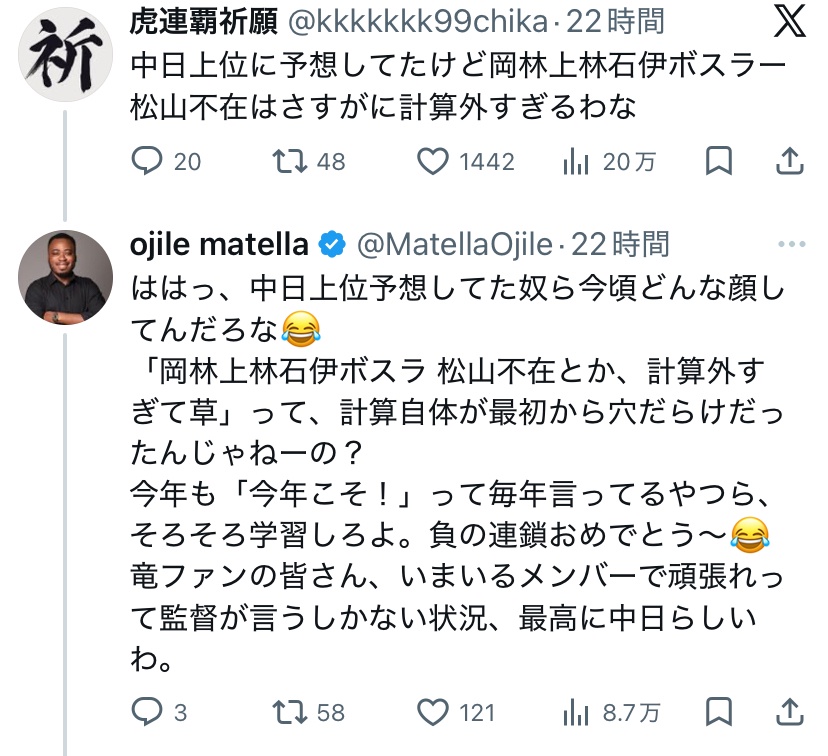Screen dimensions: 828x756
Task: Click the ojile matella display name
Action: [220, 243]
